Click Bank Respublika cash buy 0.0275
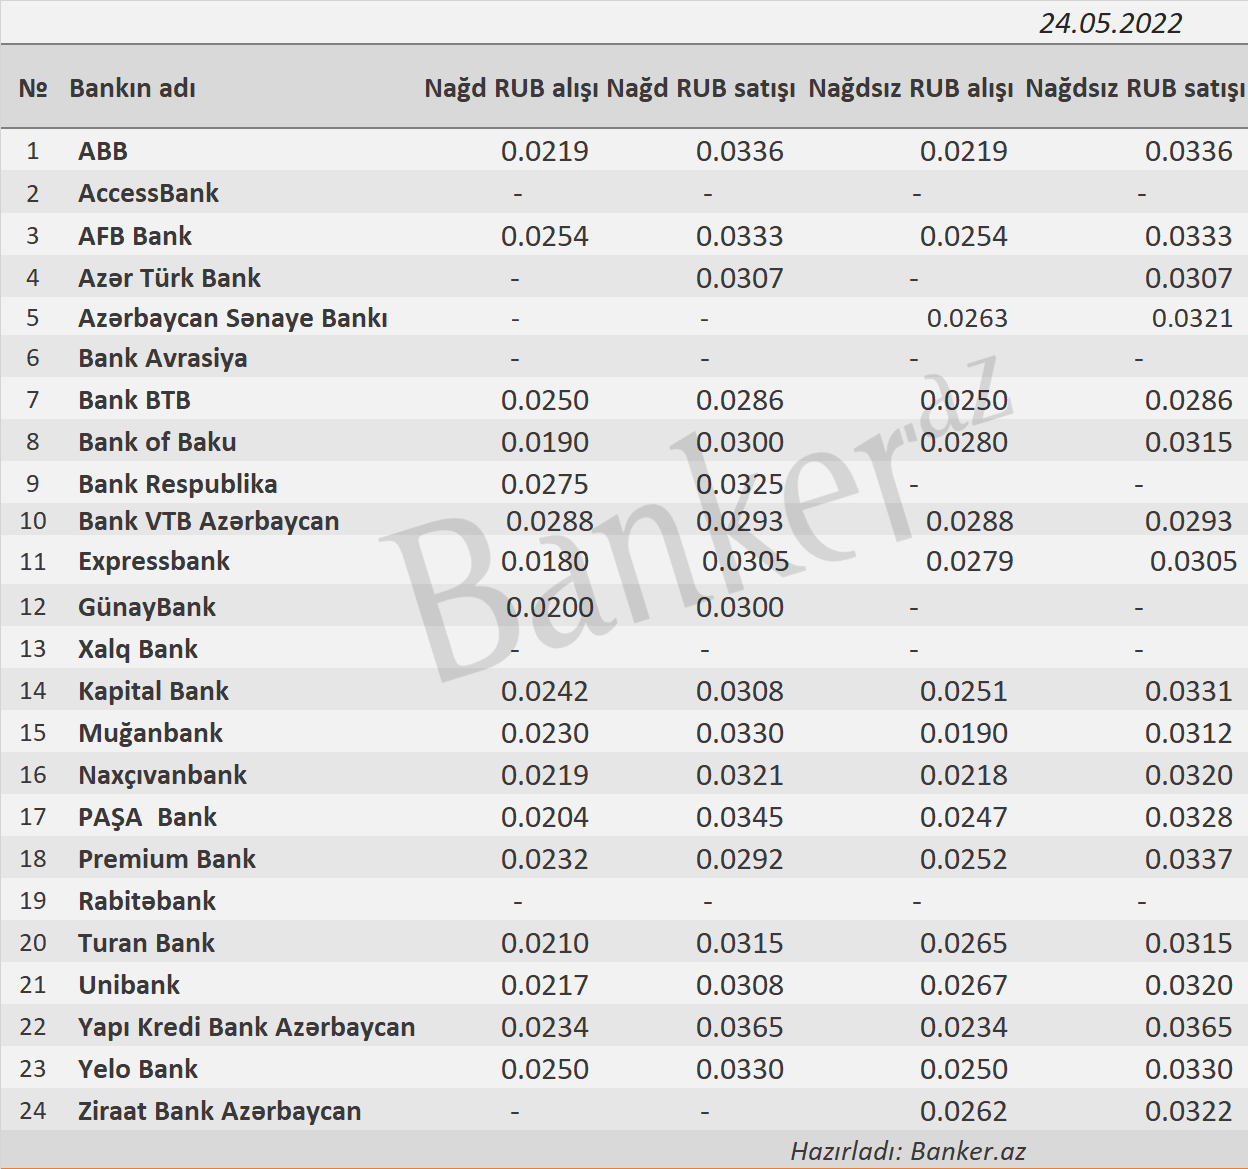Screen dimensions: 1248x1169 click(x=545, y=484)
